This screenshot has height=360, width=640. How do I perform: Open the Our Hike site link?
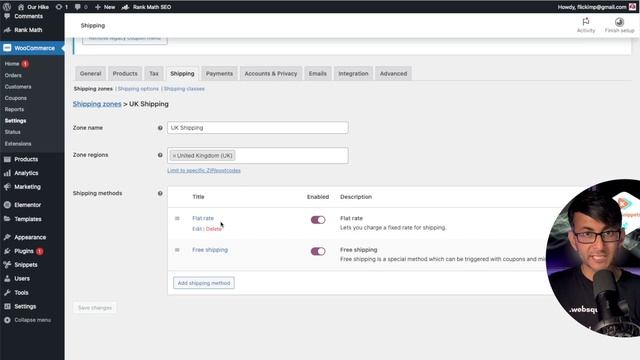point(33,7)
